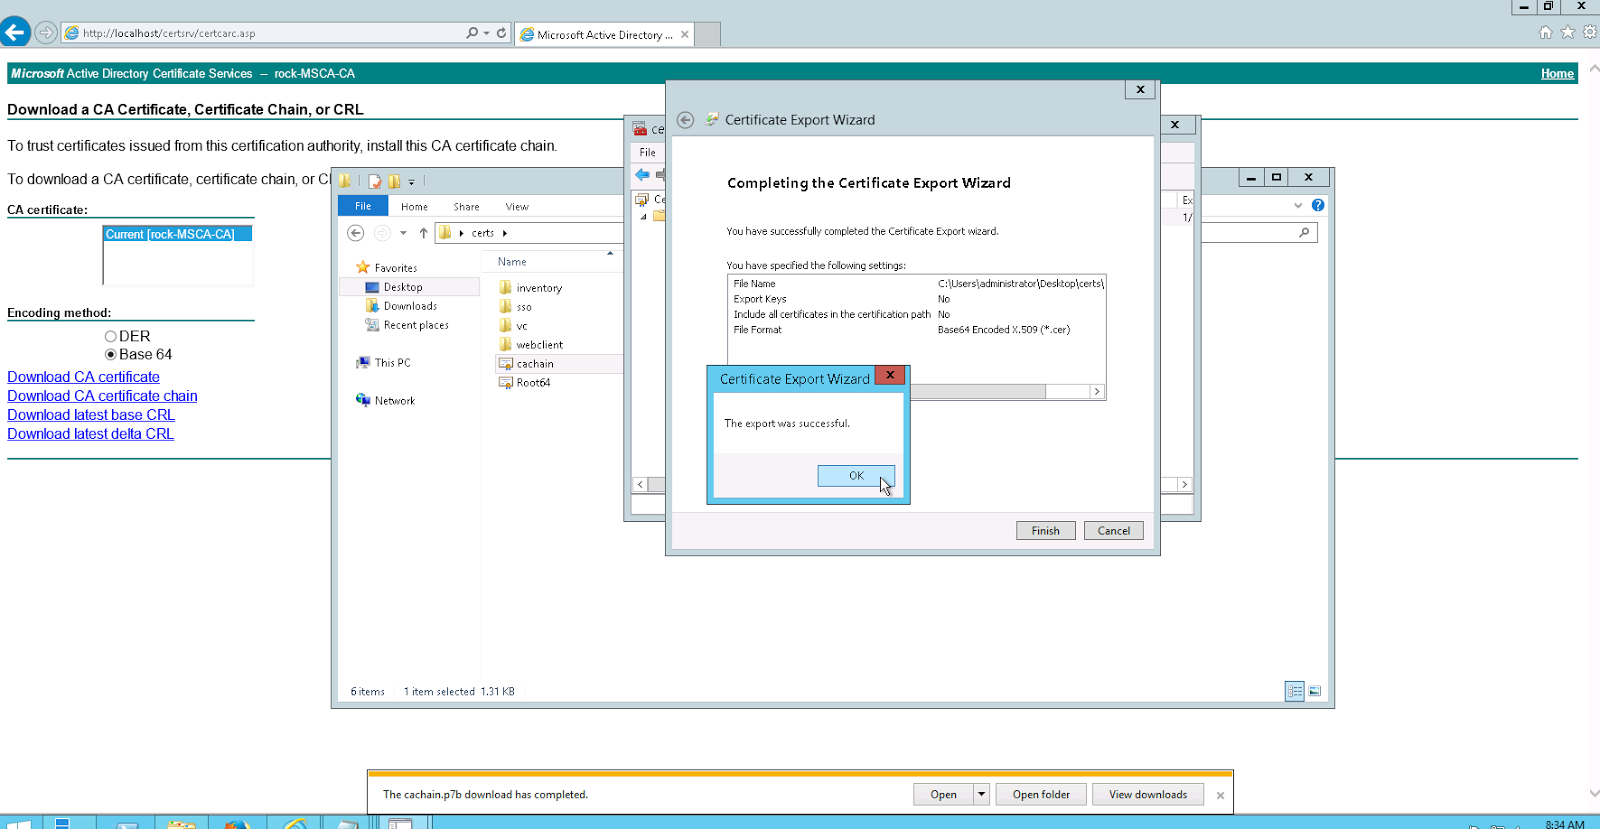1600x829 pixels.
Task: Click the wizard settings list horizontal scrollbar
Action: (978, 392)
